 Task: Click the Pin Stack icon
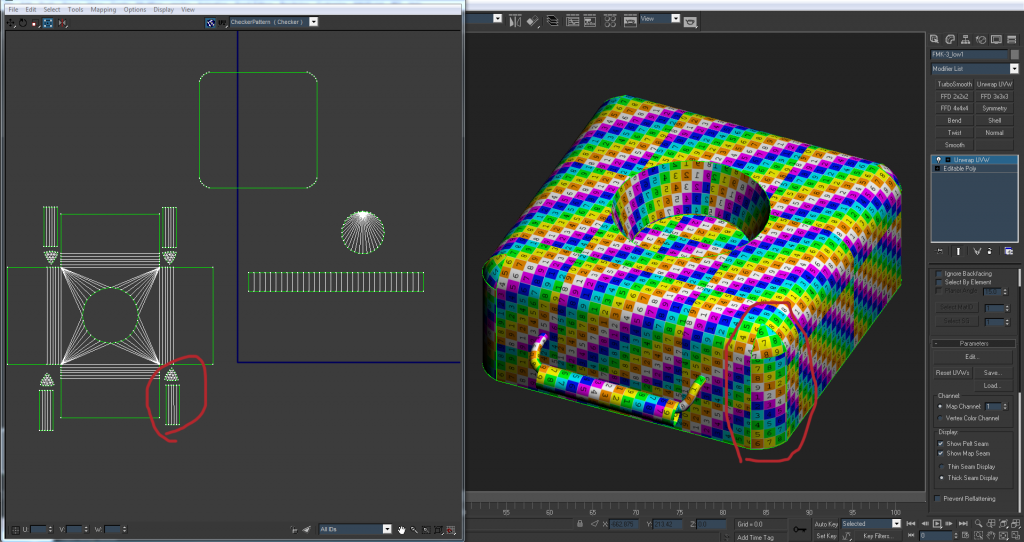point(938,250)
